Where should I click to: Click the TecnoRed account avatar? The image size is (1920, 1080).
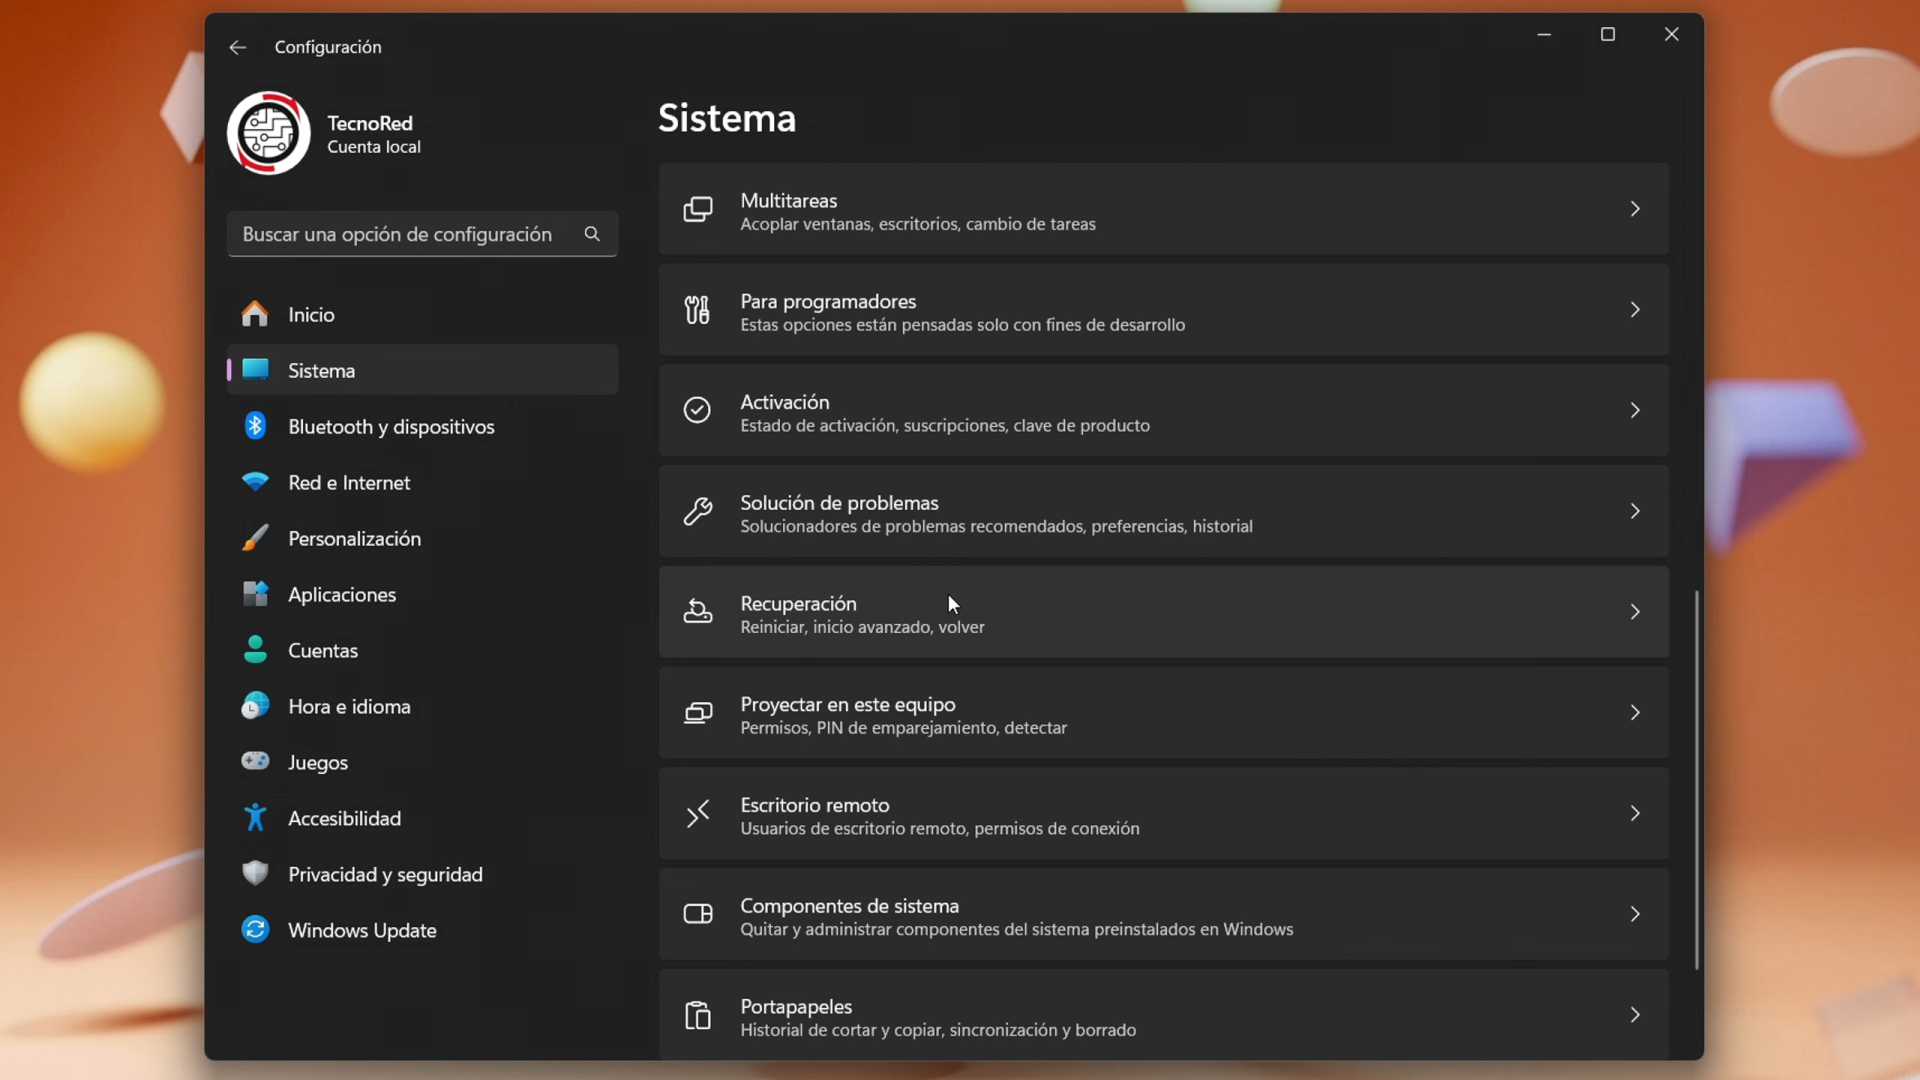268,132
